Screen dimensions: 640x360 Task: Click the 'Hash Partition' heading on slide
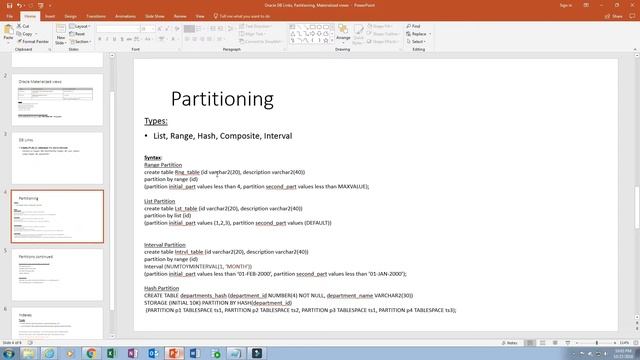[x=161, y=288]
